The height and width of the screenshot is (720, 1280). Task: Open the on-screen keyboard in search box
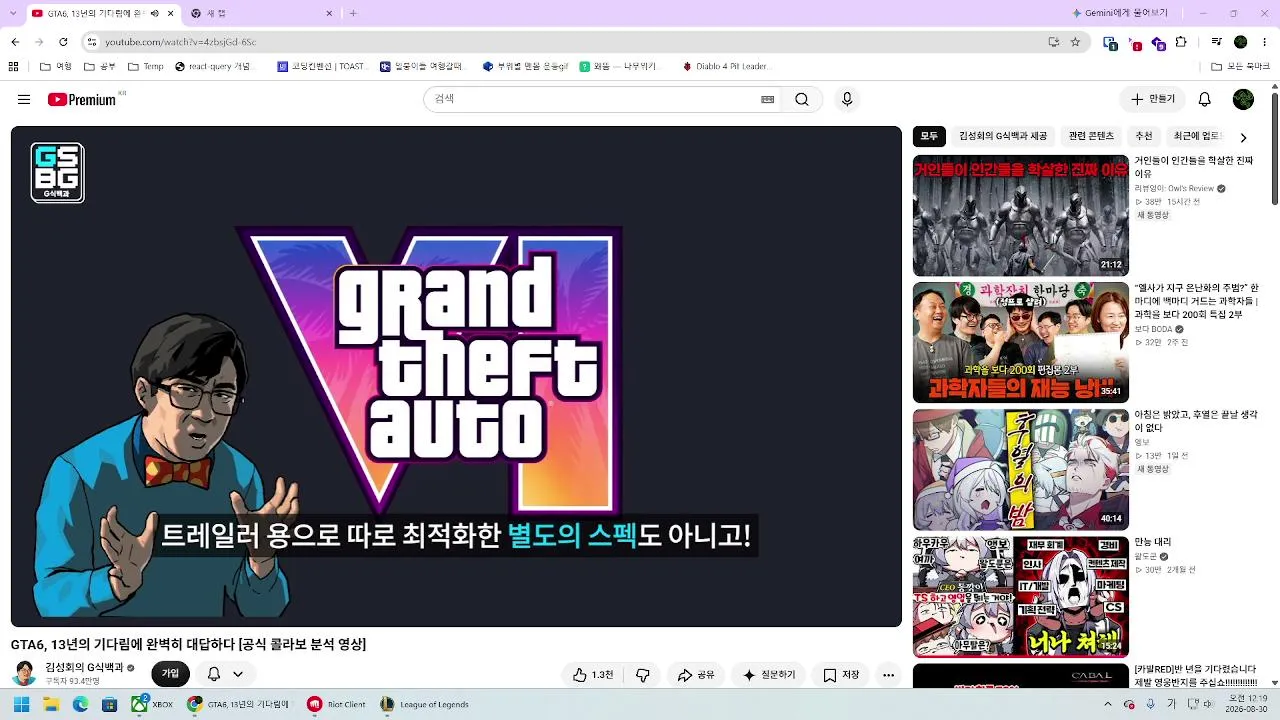(767, 99)
